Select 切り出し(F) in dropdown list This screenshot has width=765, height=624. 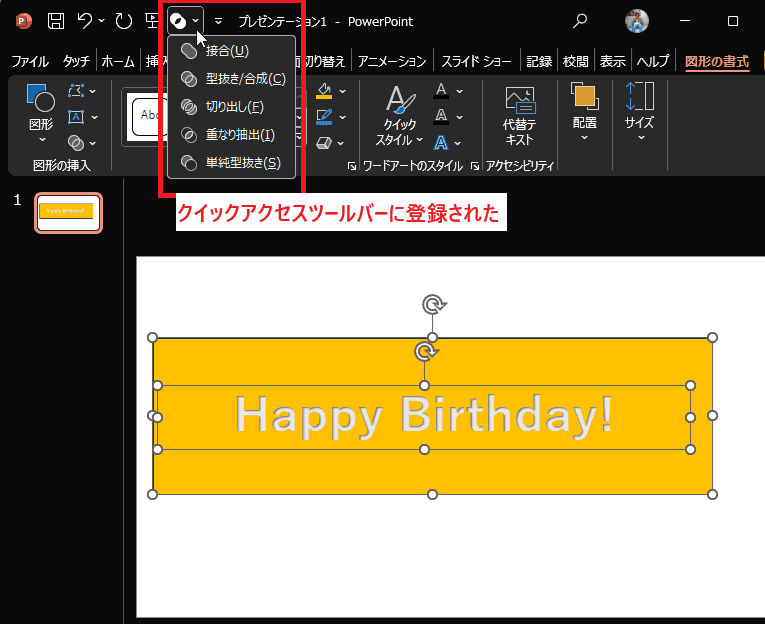click(234, 106)
